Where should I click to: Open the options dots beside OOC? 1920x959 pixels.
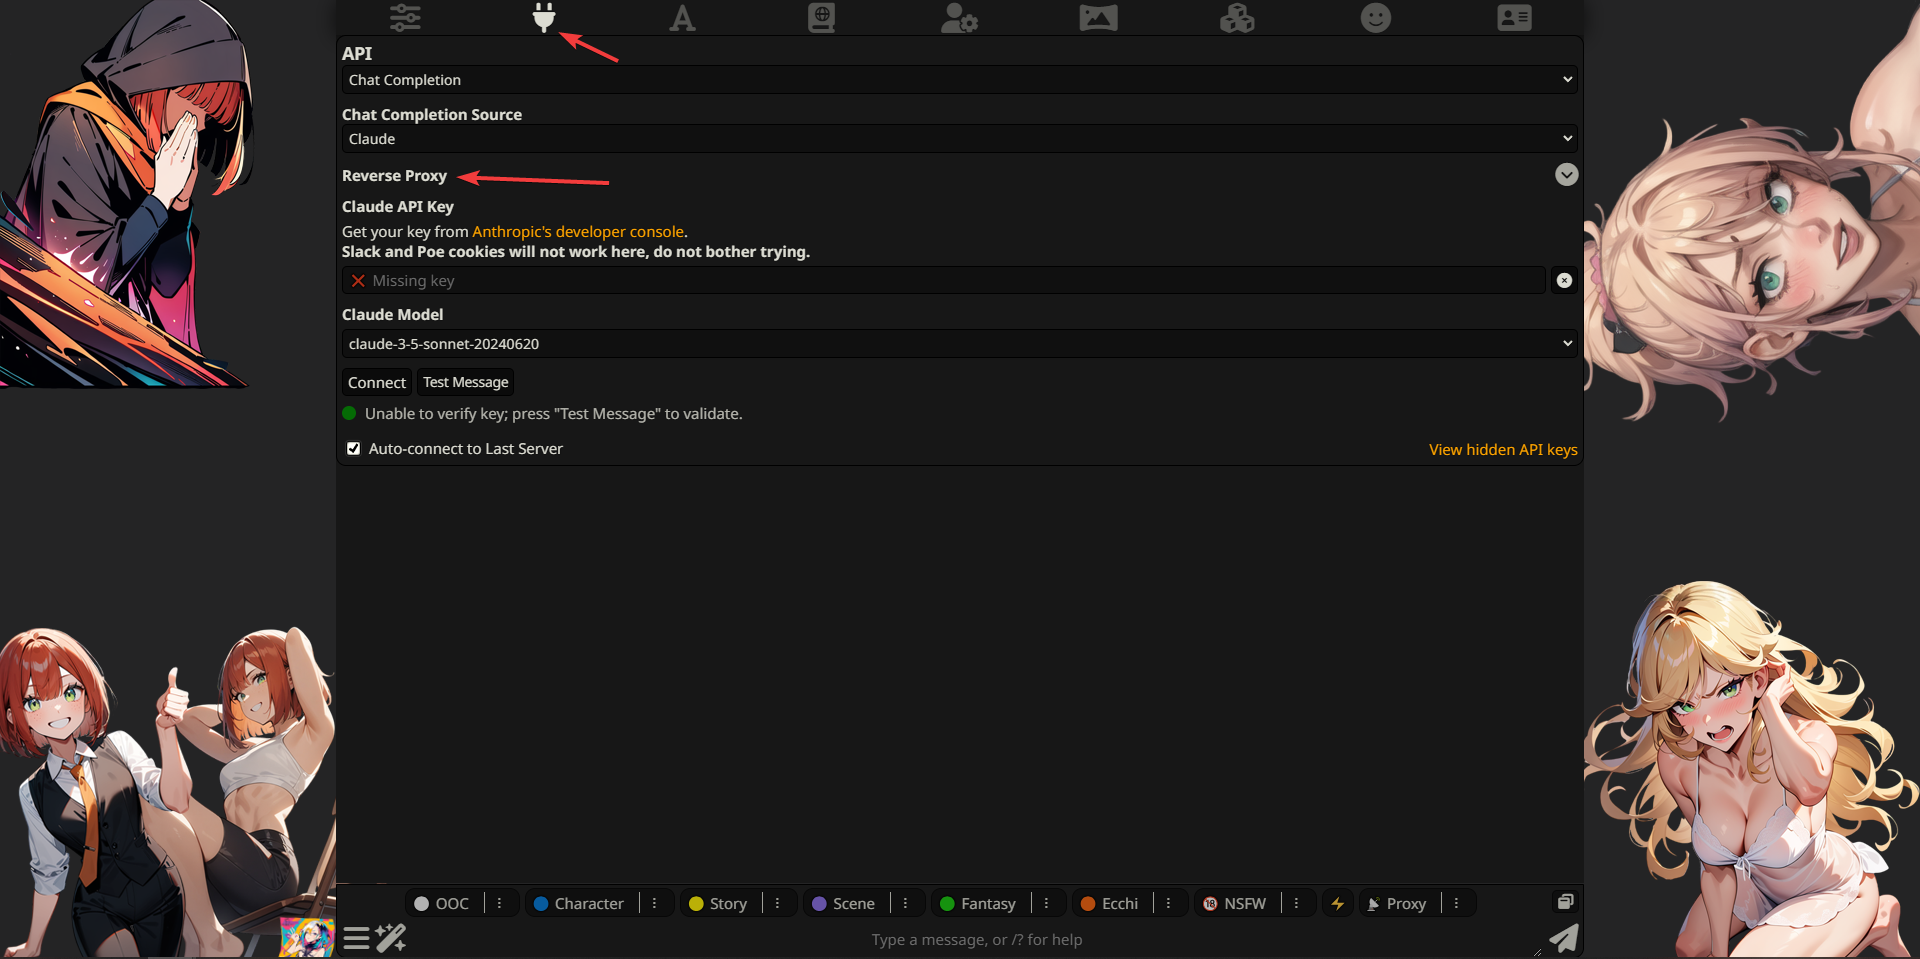[499, 903]
